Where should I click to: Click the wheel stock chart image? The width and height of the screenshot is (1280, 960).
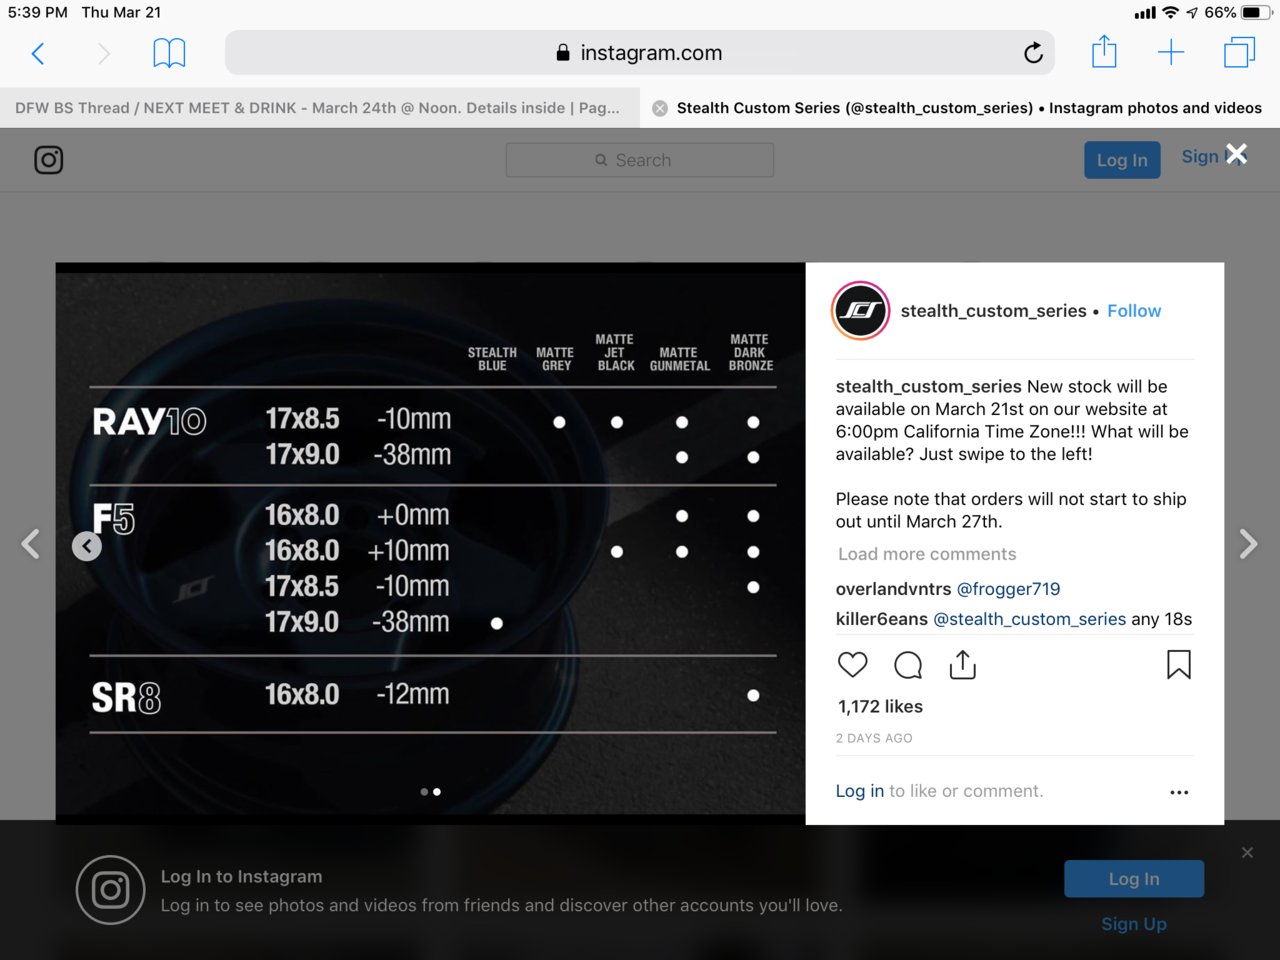(x=430, y=544)
